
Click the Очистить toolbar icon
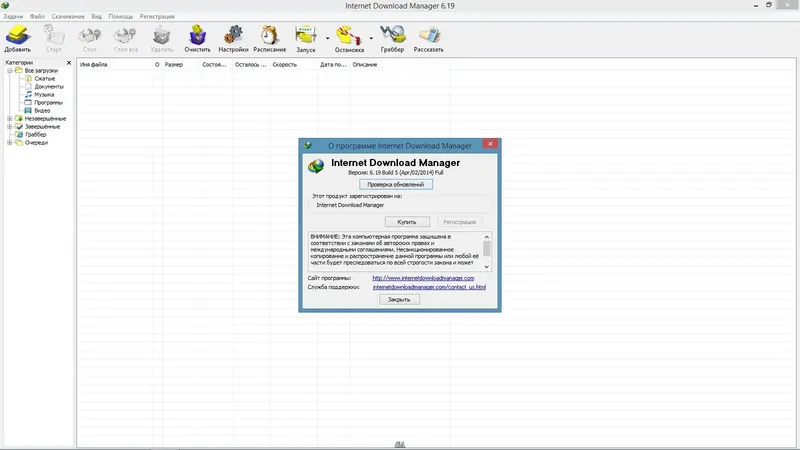coord(197,38)
